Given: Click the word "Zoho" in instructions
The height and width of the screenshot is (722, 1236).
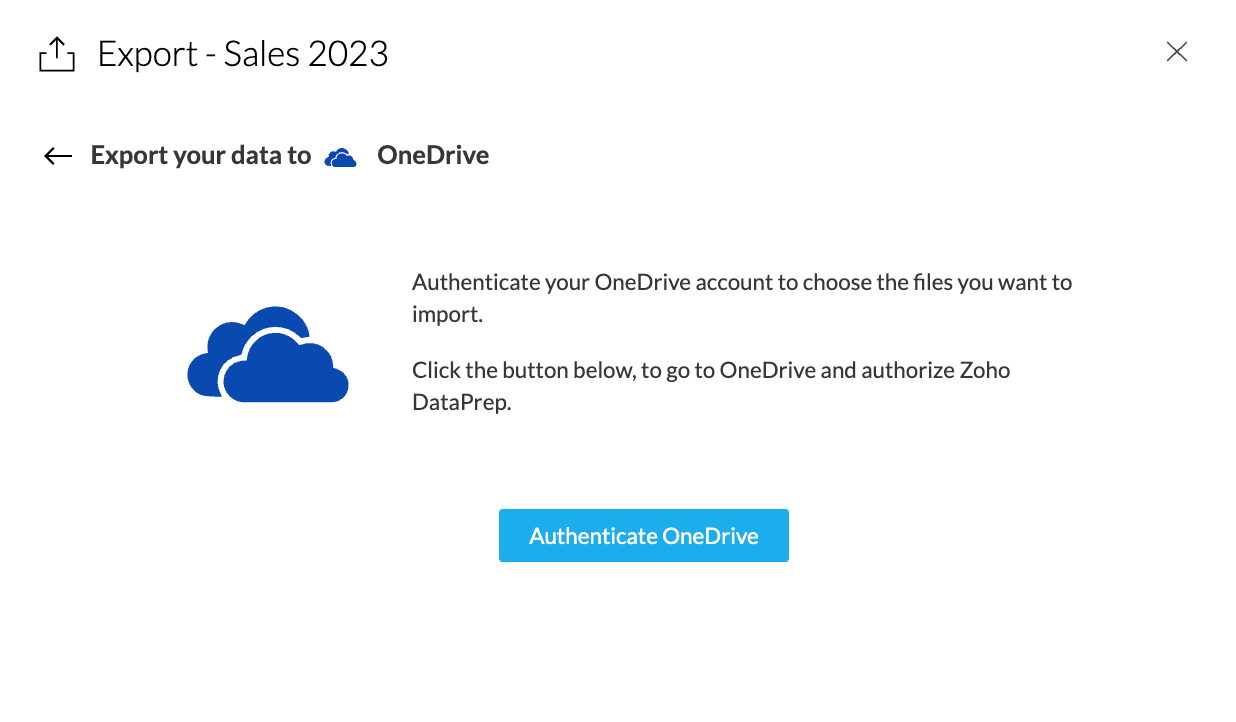Looking at the screenshot, I should (x=986, y=370).
